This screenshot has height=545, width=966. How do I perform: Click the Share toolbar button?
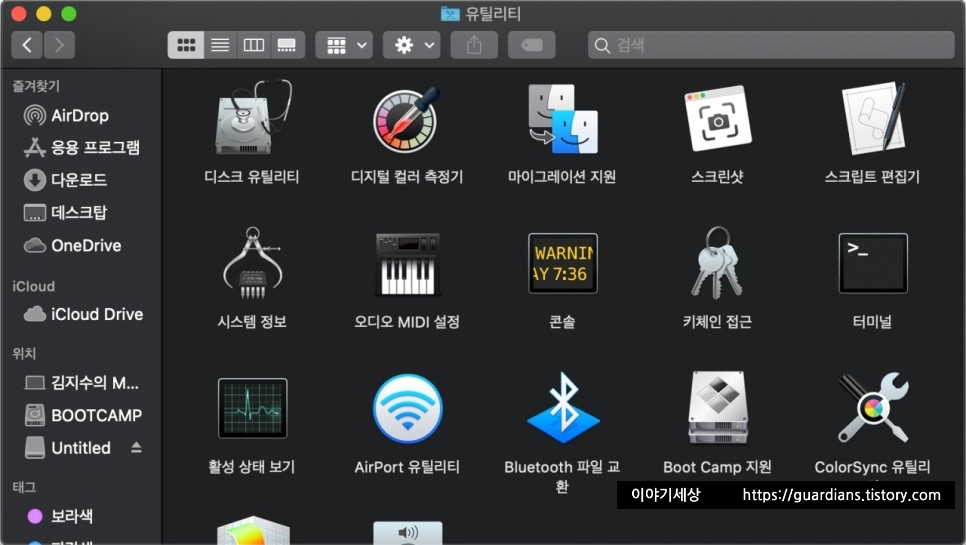tap(474, 45)
